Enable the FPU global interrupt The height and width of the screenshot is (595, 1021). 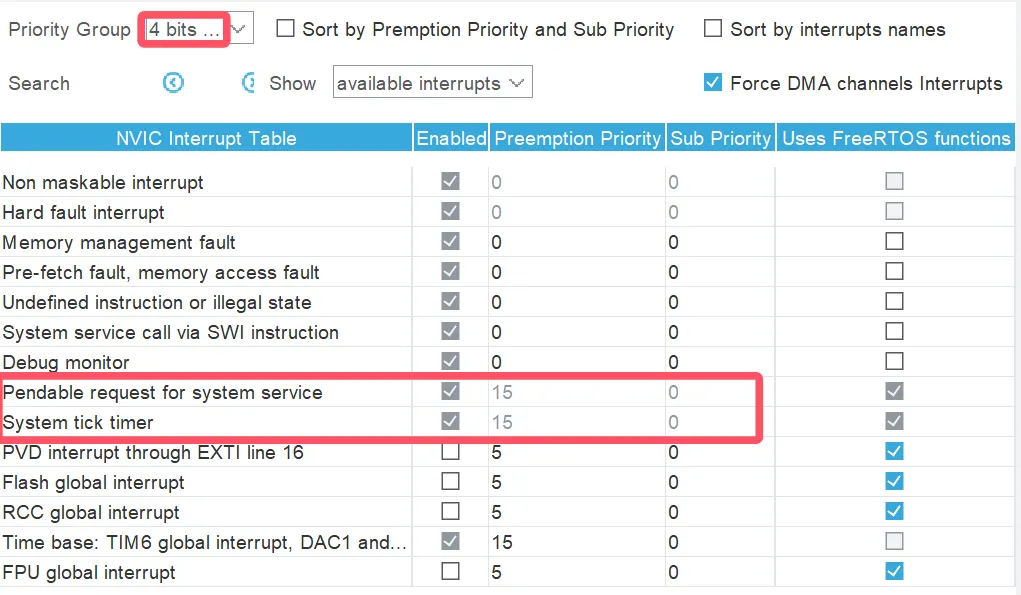point(451,572)
